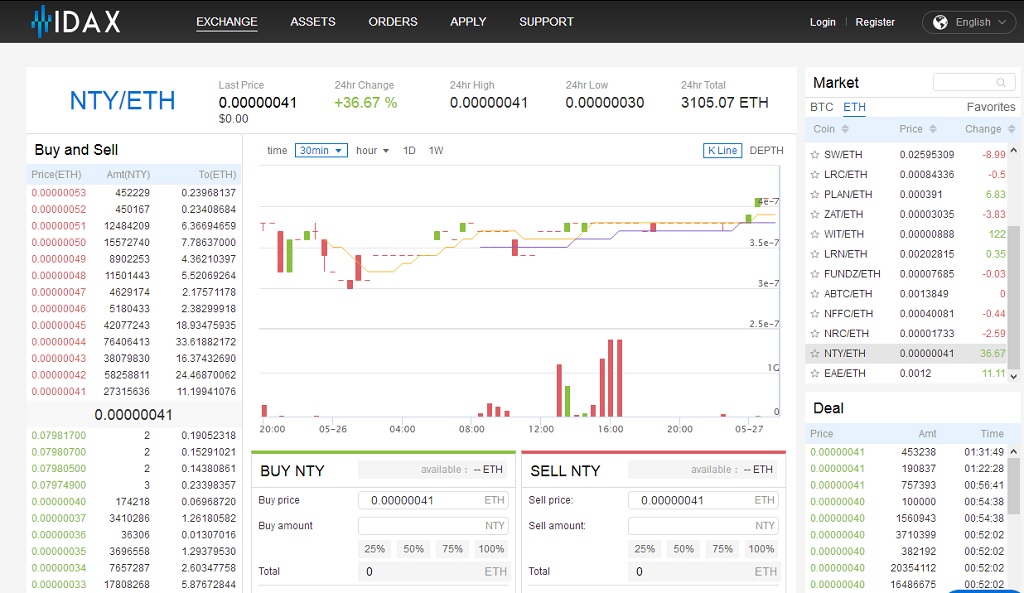
Task: Select the 1W chart interval
Action: point(436,150)
